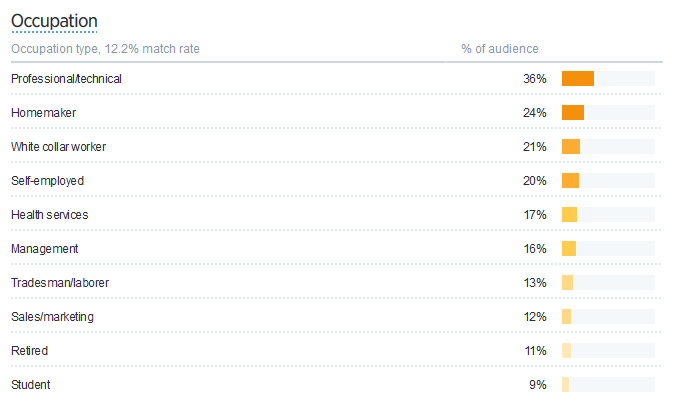Select the Homemaker occupation label

coord(43,113)
